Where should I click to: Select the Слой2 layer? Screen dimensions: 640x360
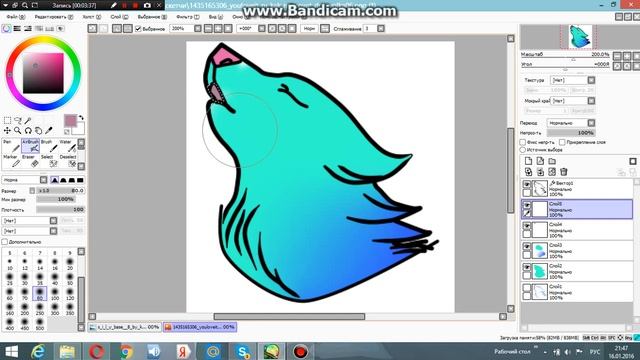coord(577,271)
